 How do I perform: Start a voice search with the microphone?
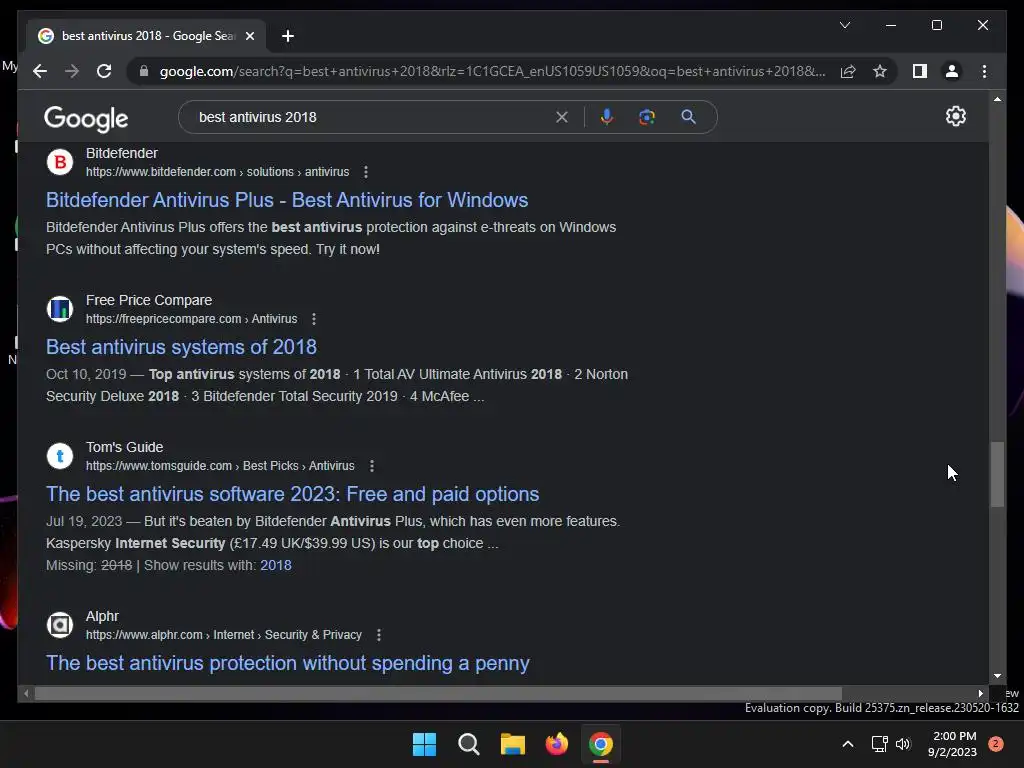607,117
